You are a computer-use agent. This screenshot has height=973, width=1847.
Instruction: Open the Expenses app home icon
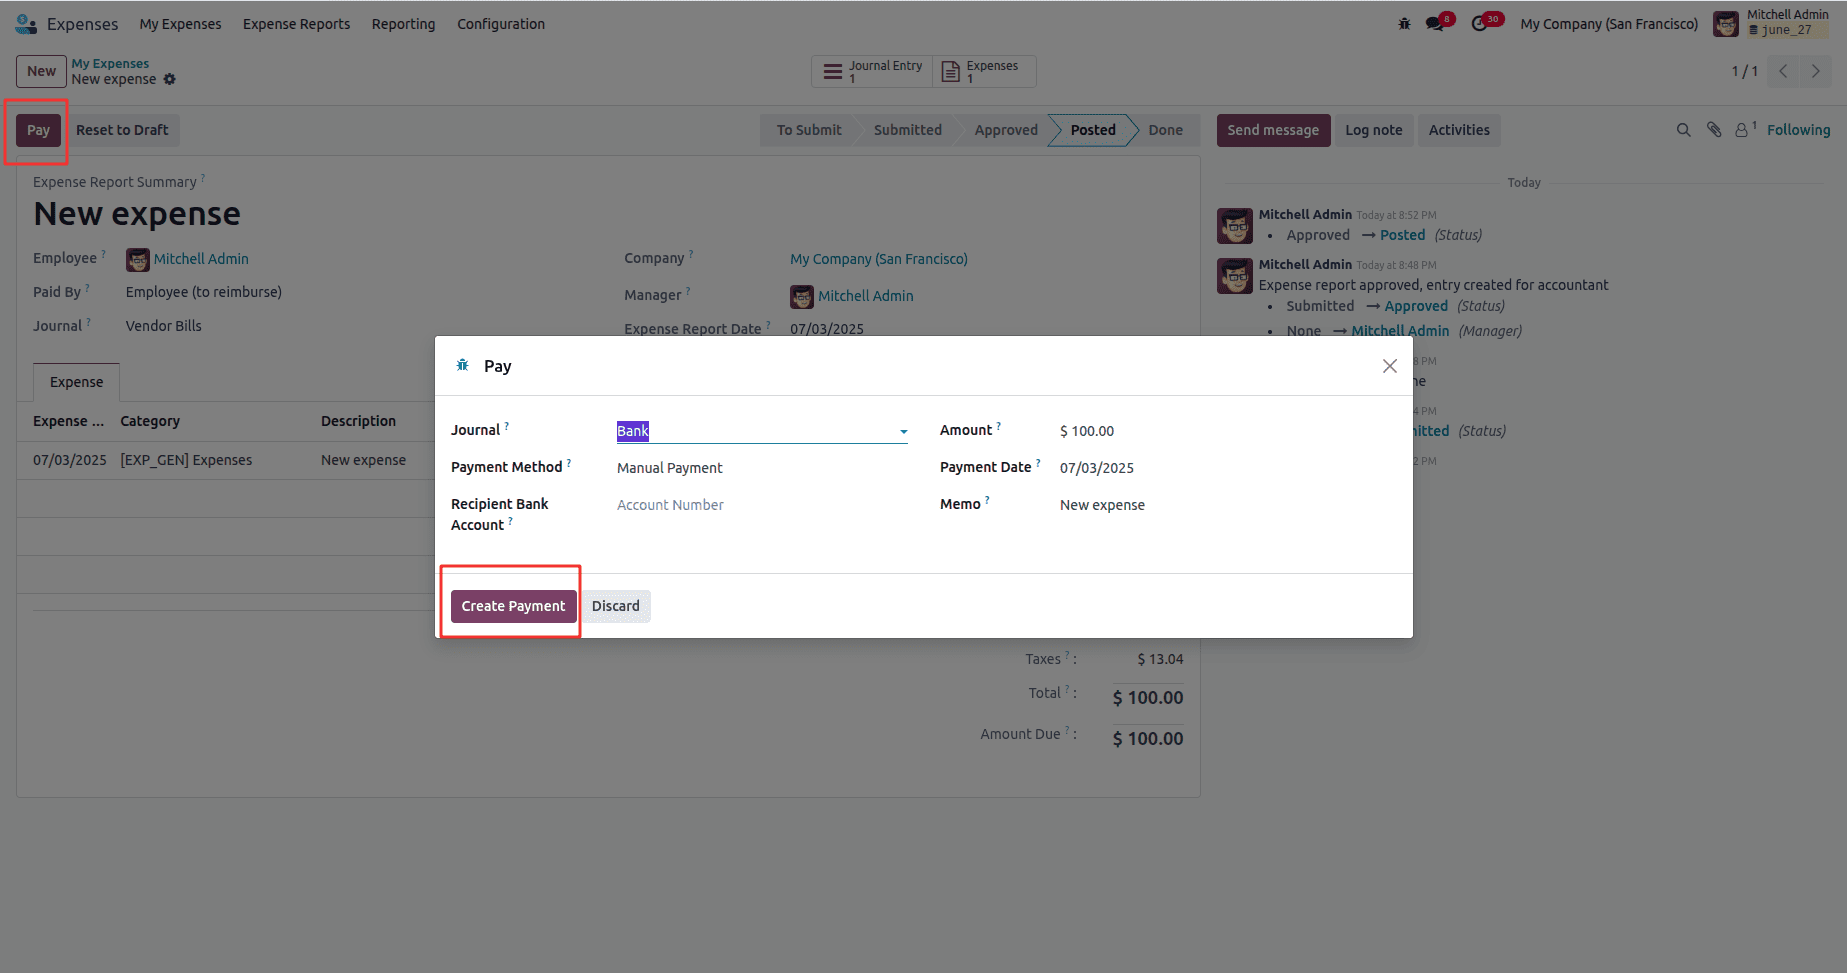coord(26,24)
